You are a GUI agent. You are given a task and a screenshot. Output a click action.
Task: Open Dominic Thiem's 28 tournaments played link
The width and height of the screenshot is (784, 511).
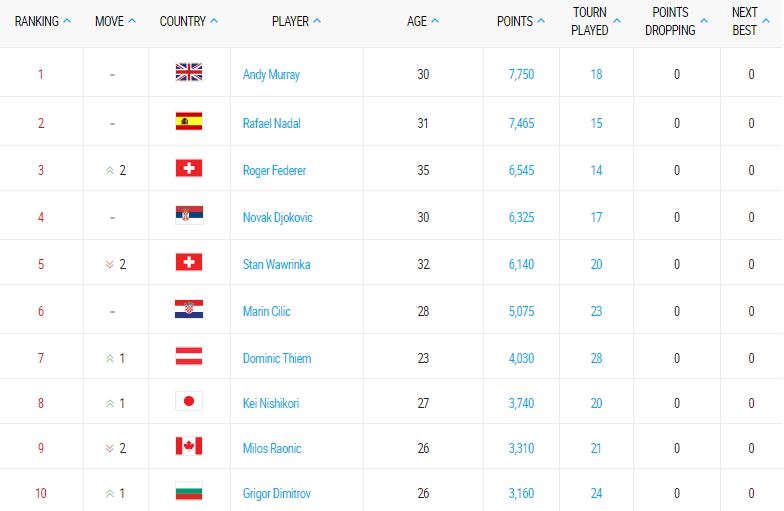[x=596, y=358]
